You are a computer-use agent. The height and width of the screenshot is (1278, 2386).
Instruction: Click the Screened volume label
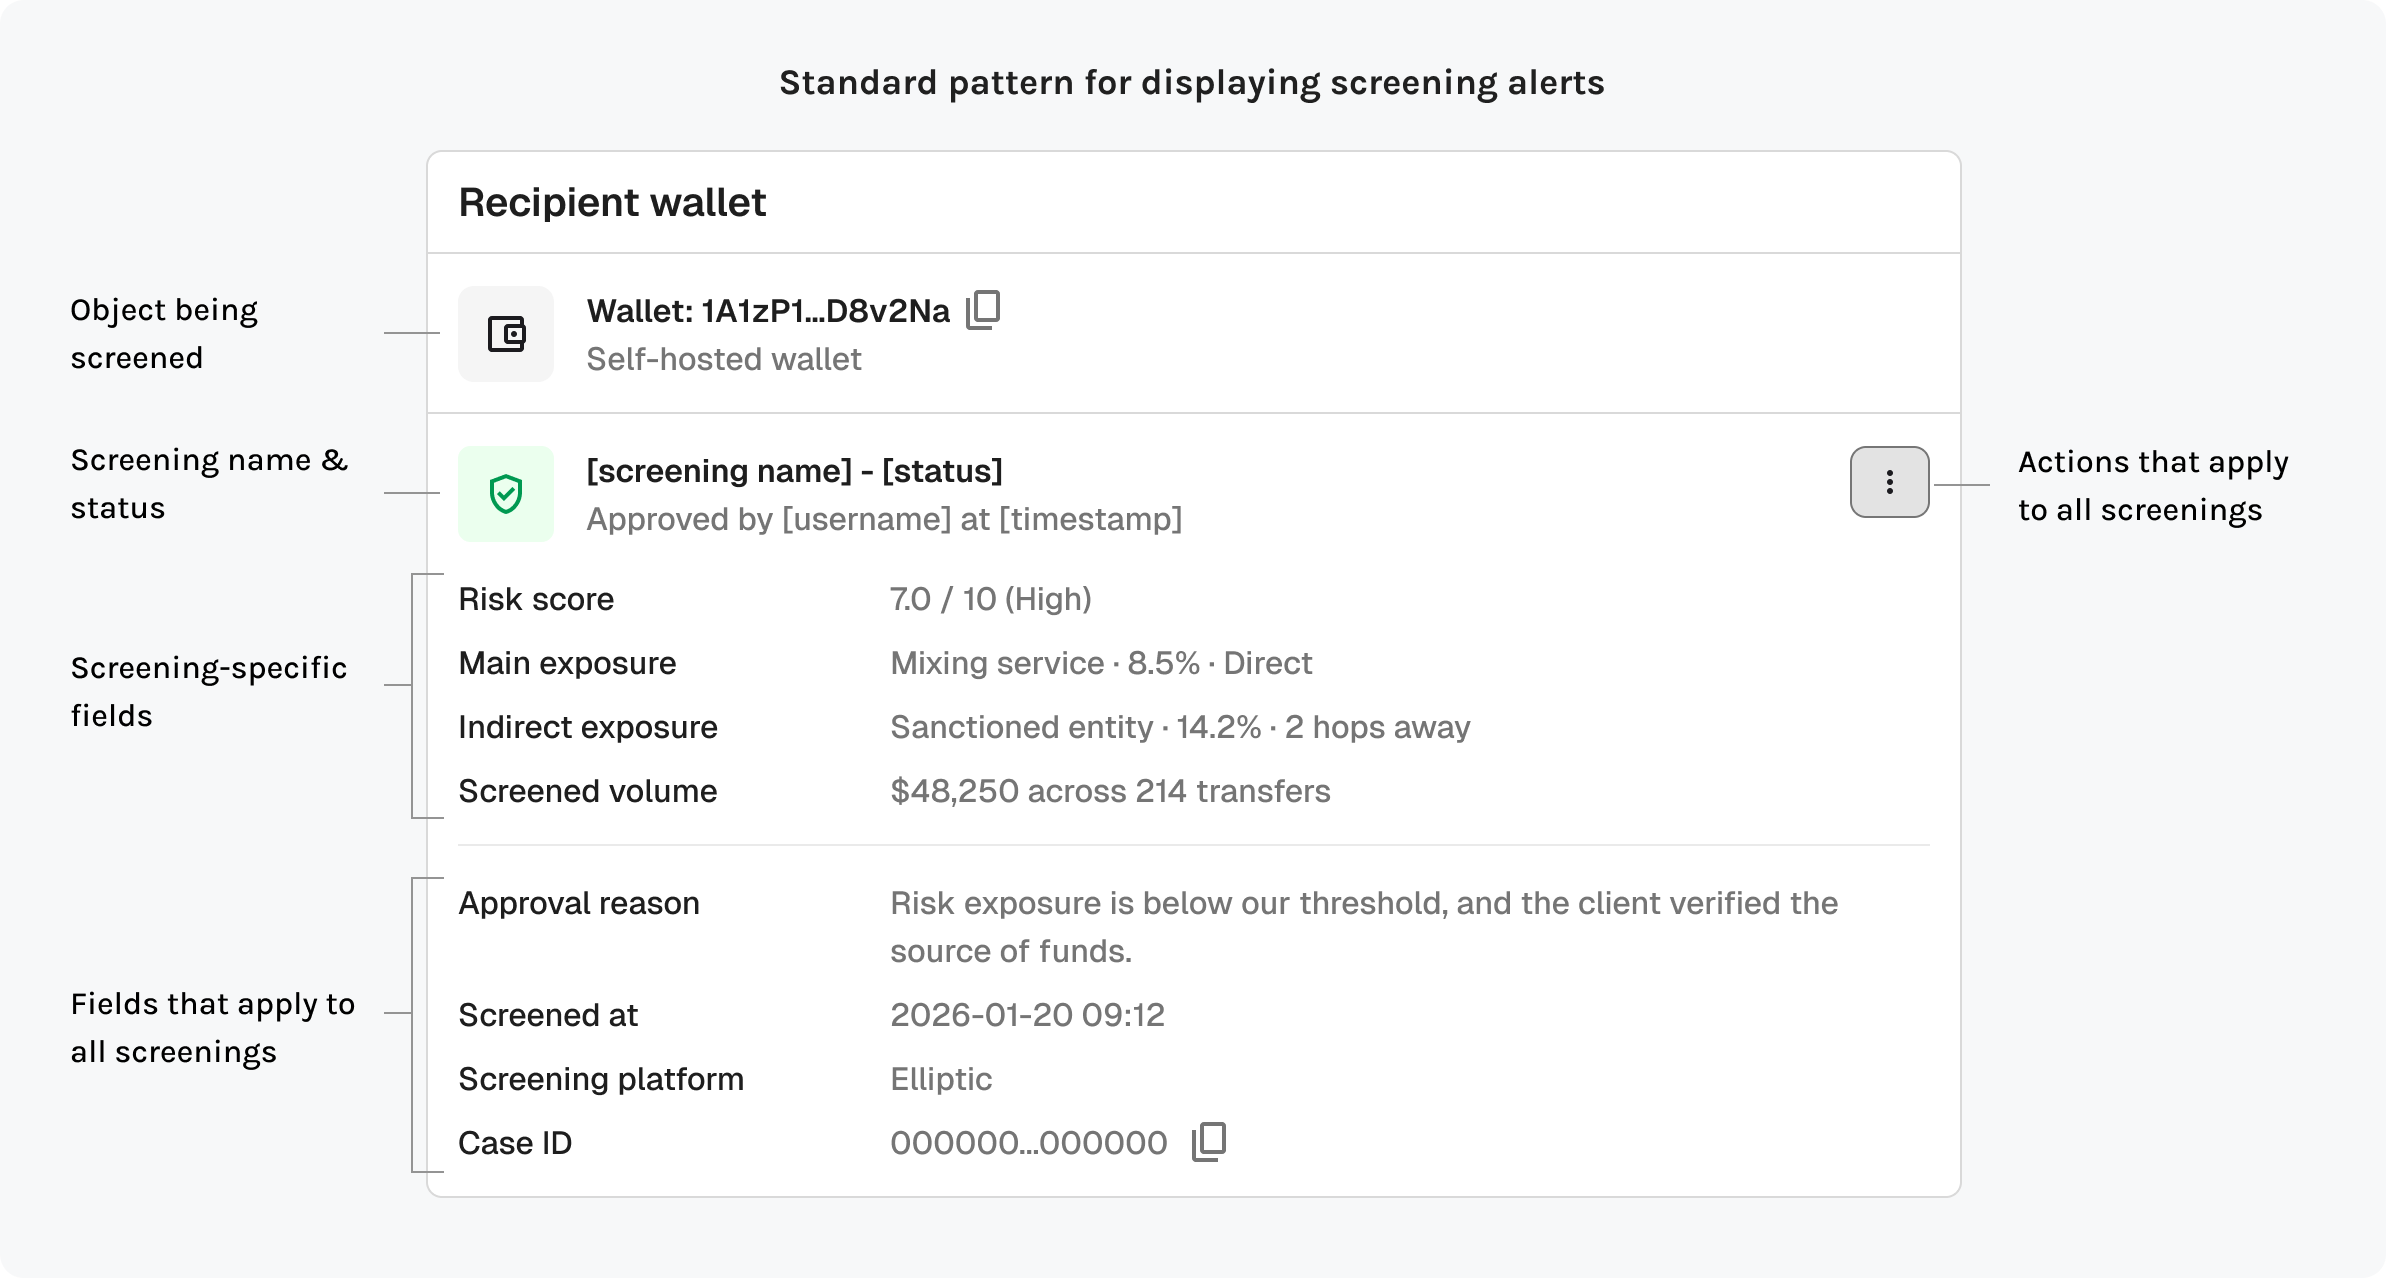tap(588, 791)
